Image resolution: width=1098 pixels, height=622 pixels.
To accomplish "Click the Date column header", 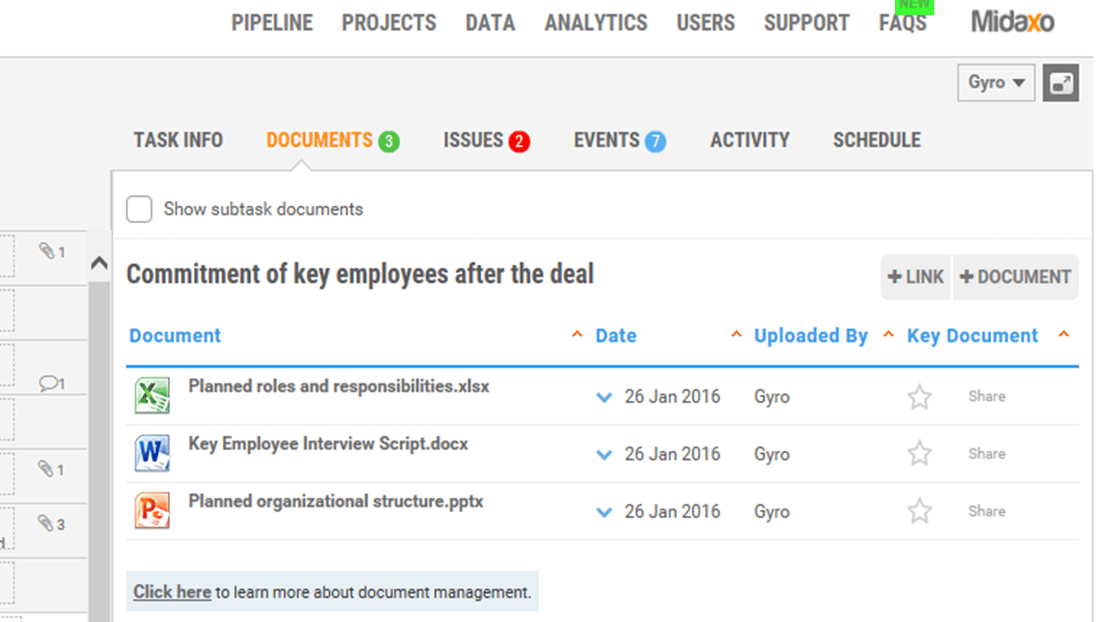I will tap(616, 336).
